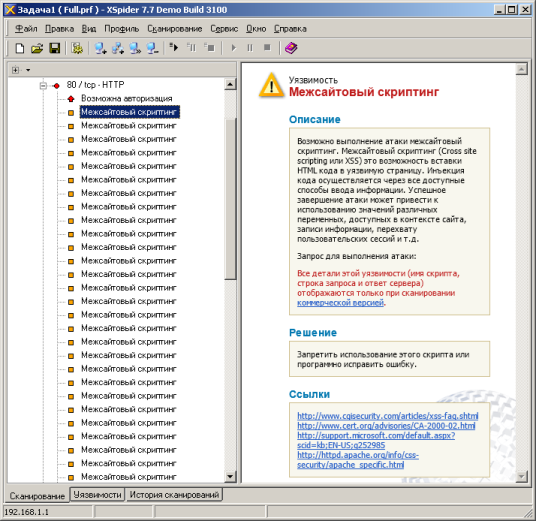Open profile settings gear icon
536x521 pixels.
pos(77,48)
